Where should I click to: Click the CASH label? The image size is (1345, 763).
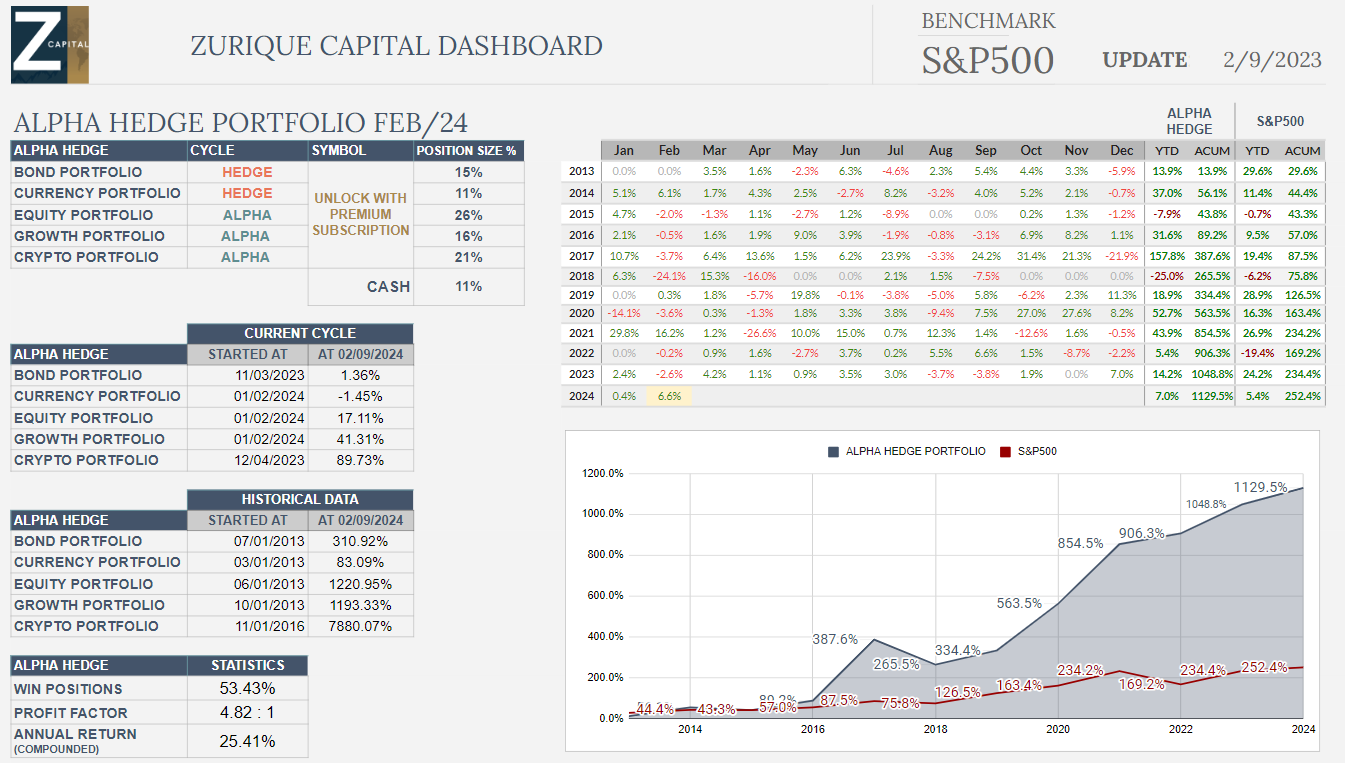point(388,287)
